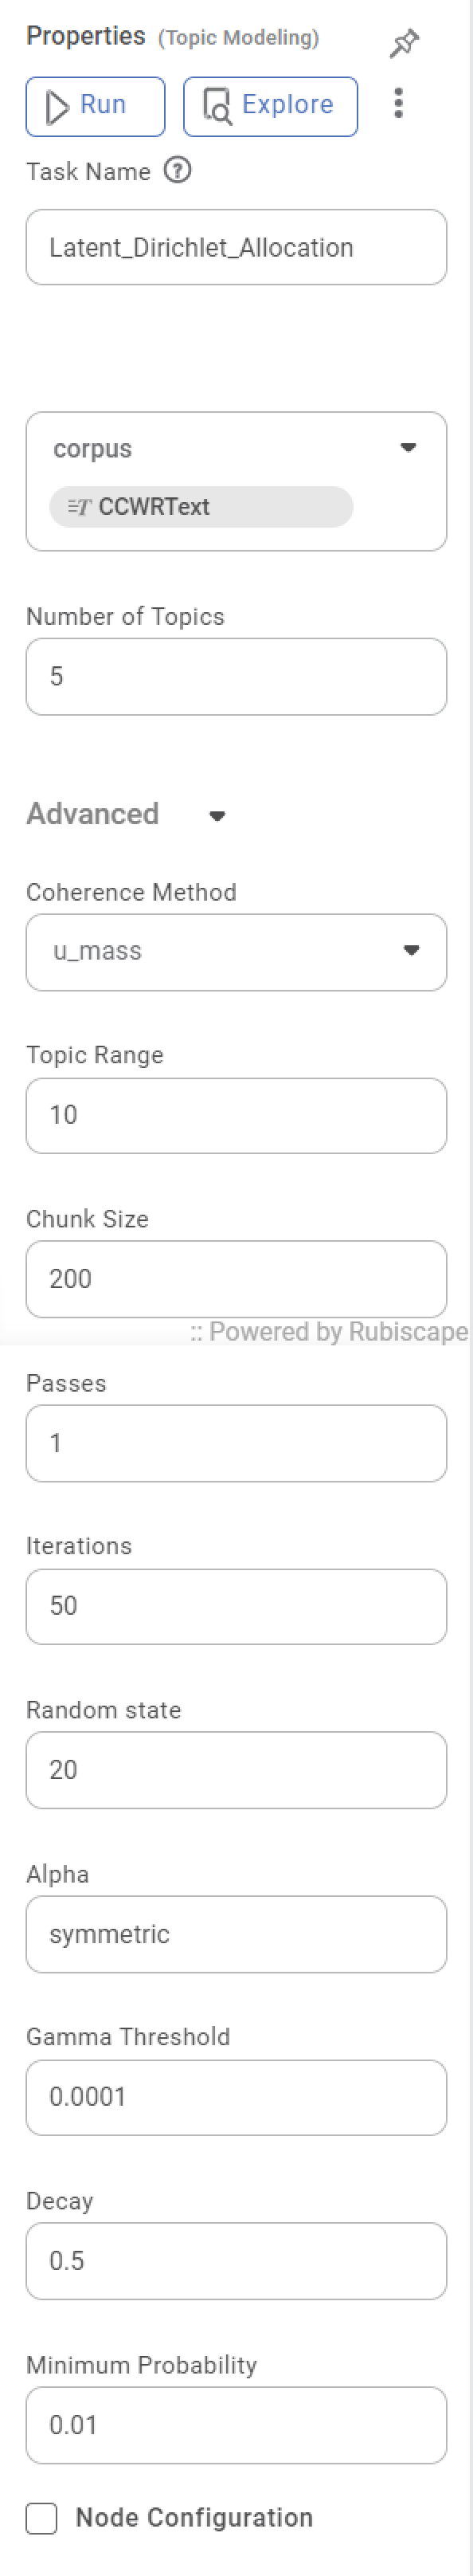Select the CCWRText chip
This screenshot has height=2576, width=473.
point(201,507)
